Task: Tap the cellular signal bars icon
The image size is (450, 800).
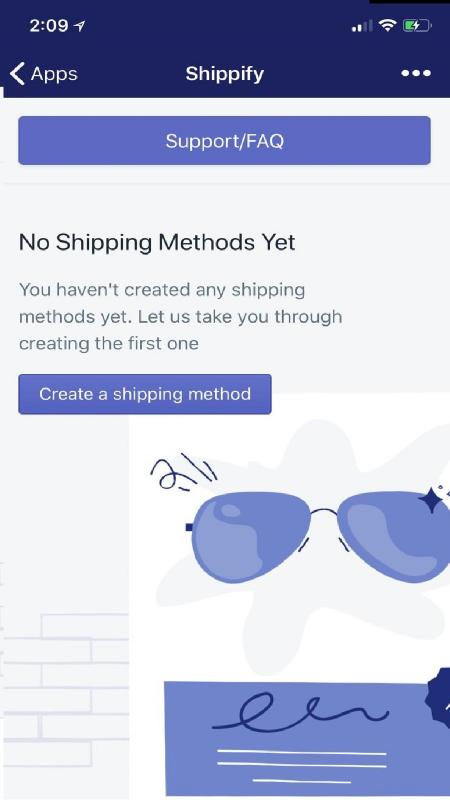Action: [x=362, y=26]
